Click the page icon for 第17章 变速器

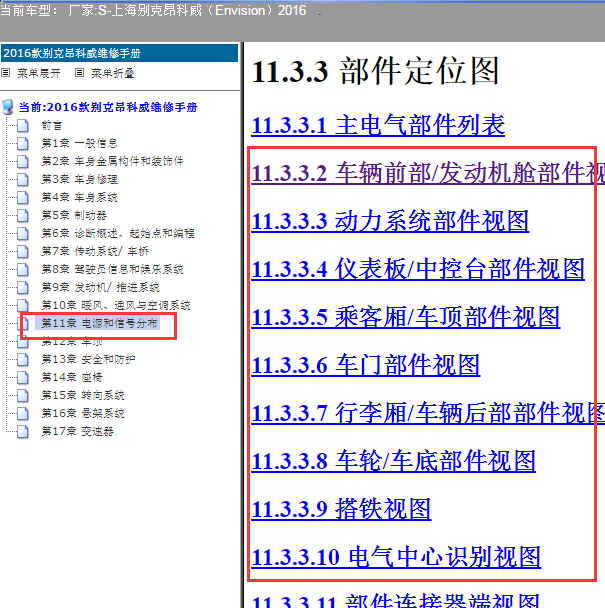22,432
